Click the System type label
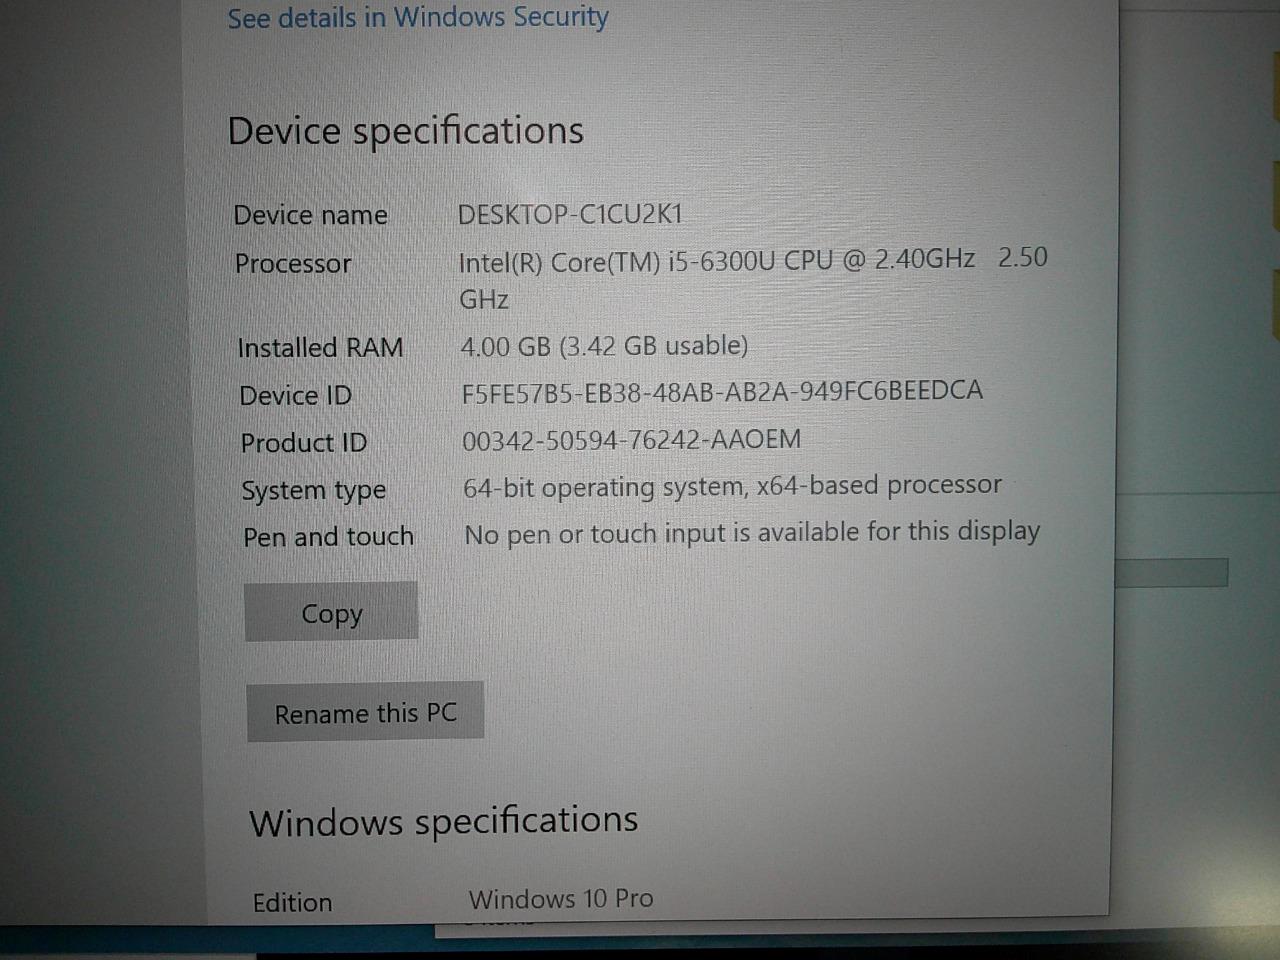The image size is (1280, 960). (x=313, y=491)
